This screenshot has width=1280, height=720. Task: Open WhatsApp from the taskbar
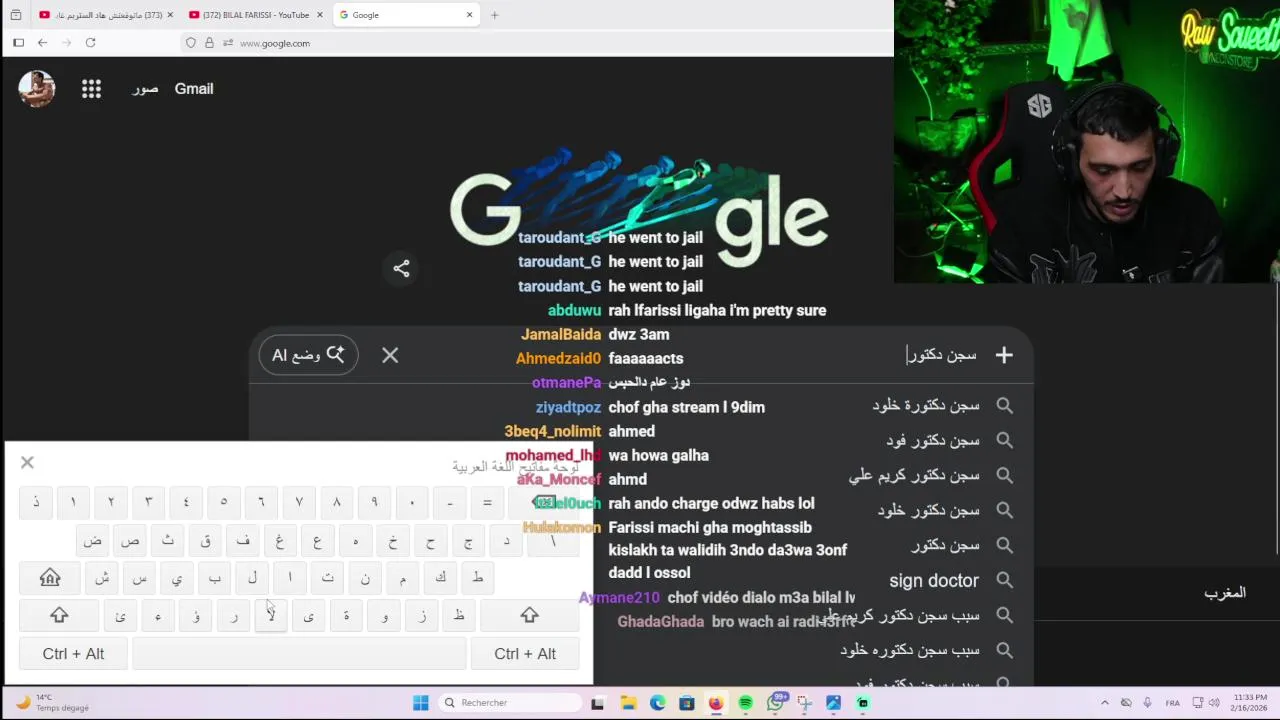775,703
